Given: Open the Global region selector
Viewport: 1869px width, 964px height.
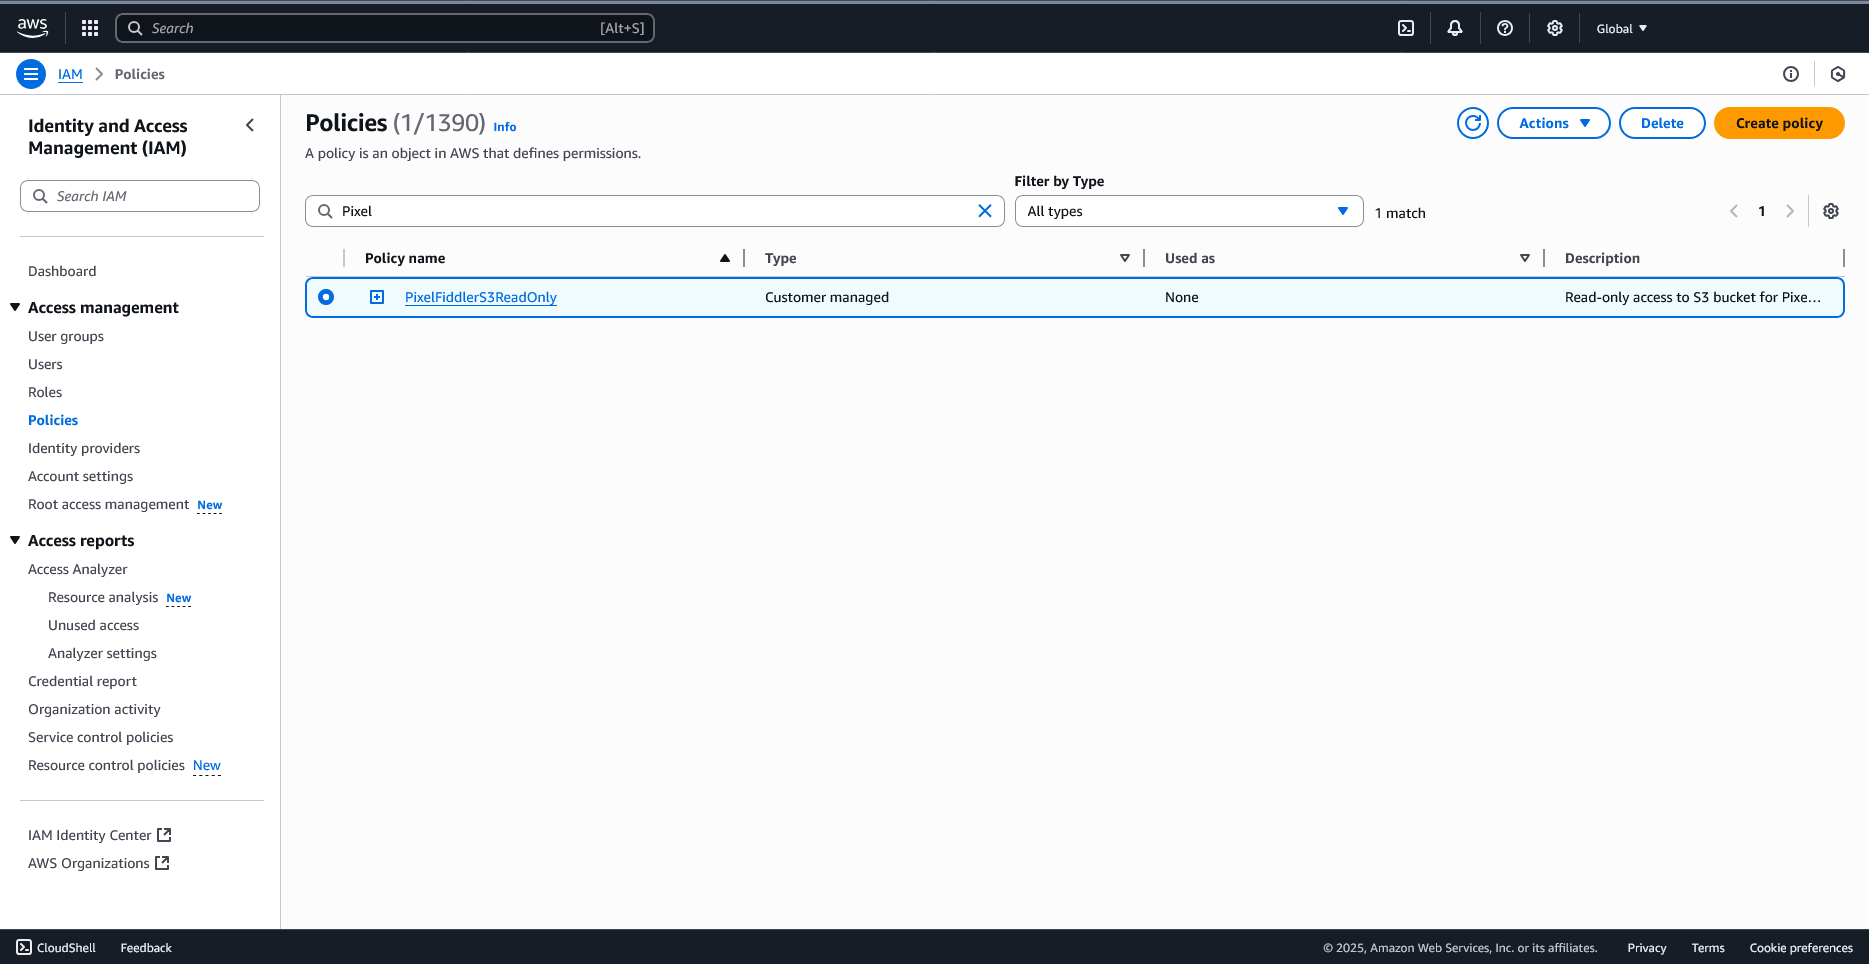Looking at the screenshot, I should [1621, 28].
